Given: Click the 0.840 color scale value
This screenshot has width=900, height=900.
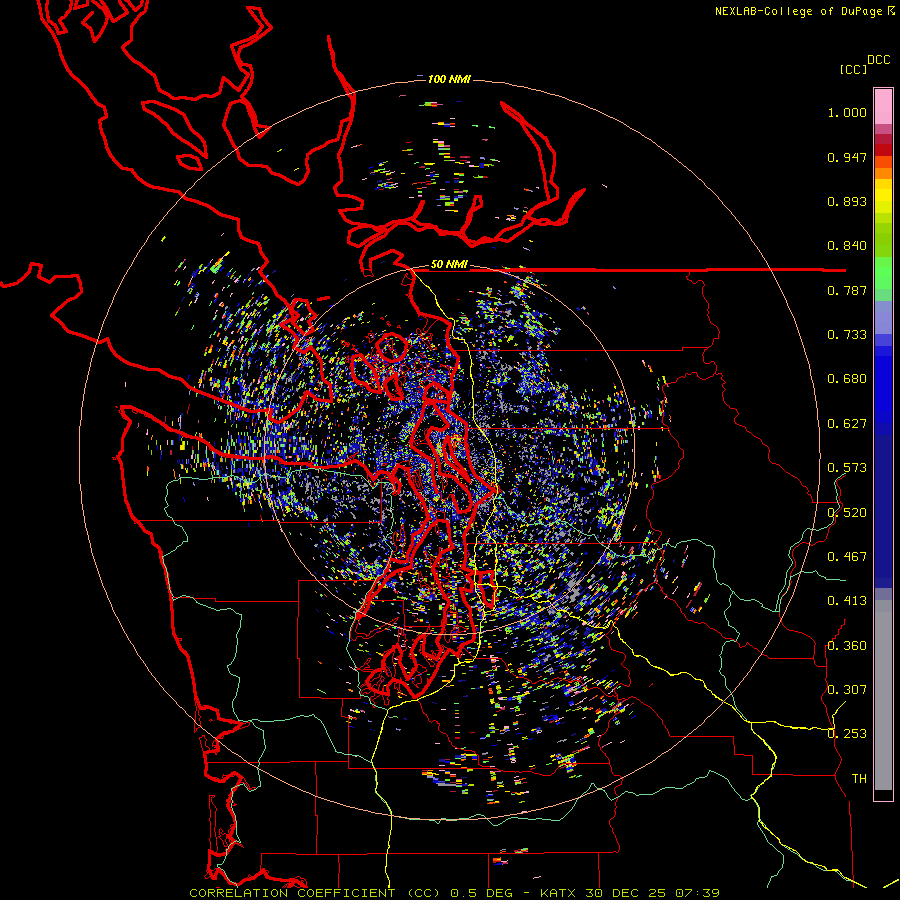Looking at the screenshot, I should 847,246.
